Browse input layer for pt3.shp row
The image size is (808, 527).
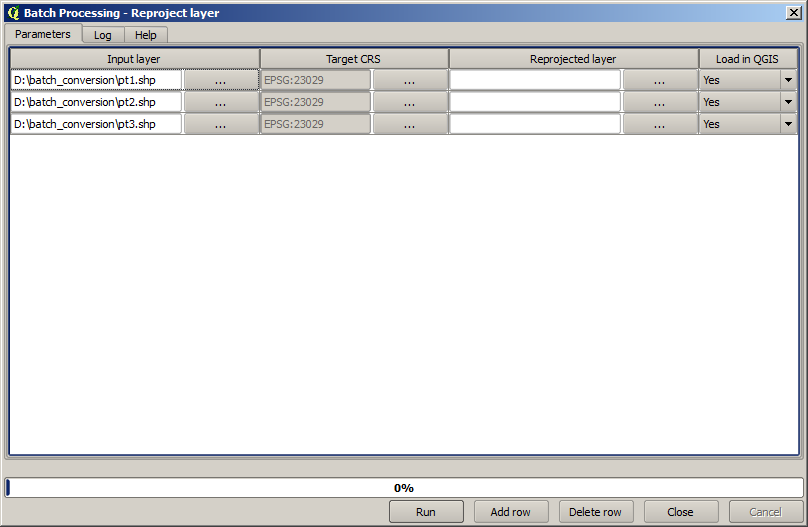point(220,124)
